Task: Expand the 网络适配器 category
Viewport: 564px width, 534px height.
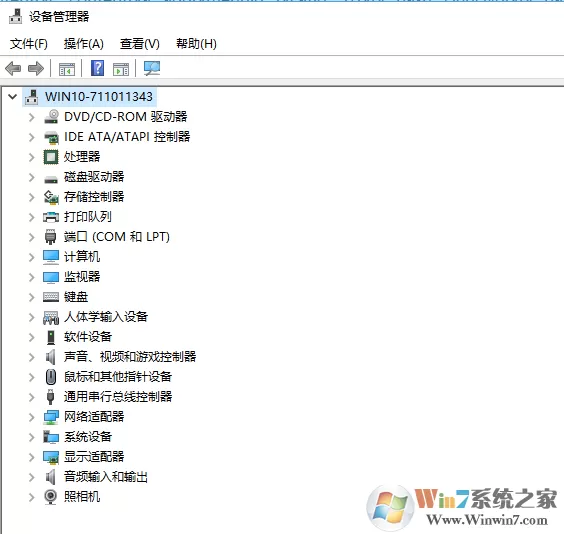Action: pos(32,417)
